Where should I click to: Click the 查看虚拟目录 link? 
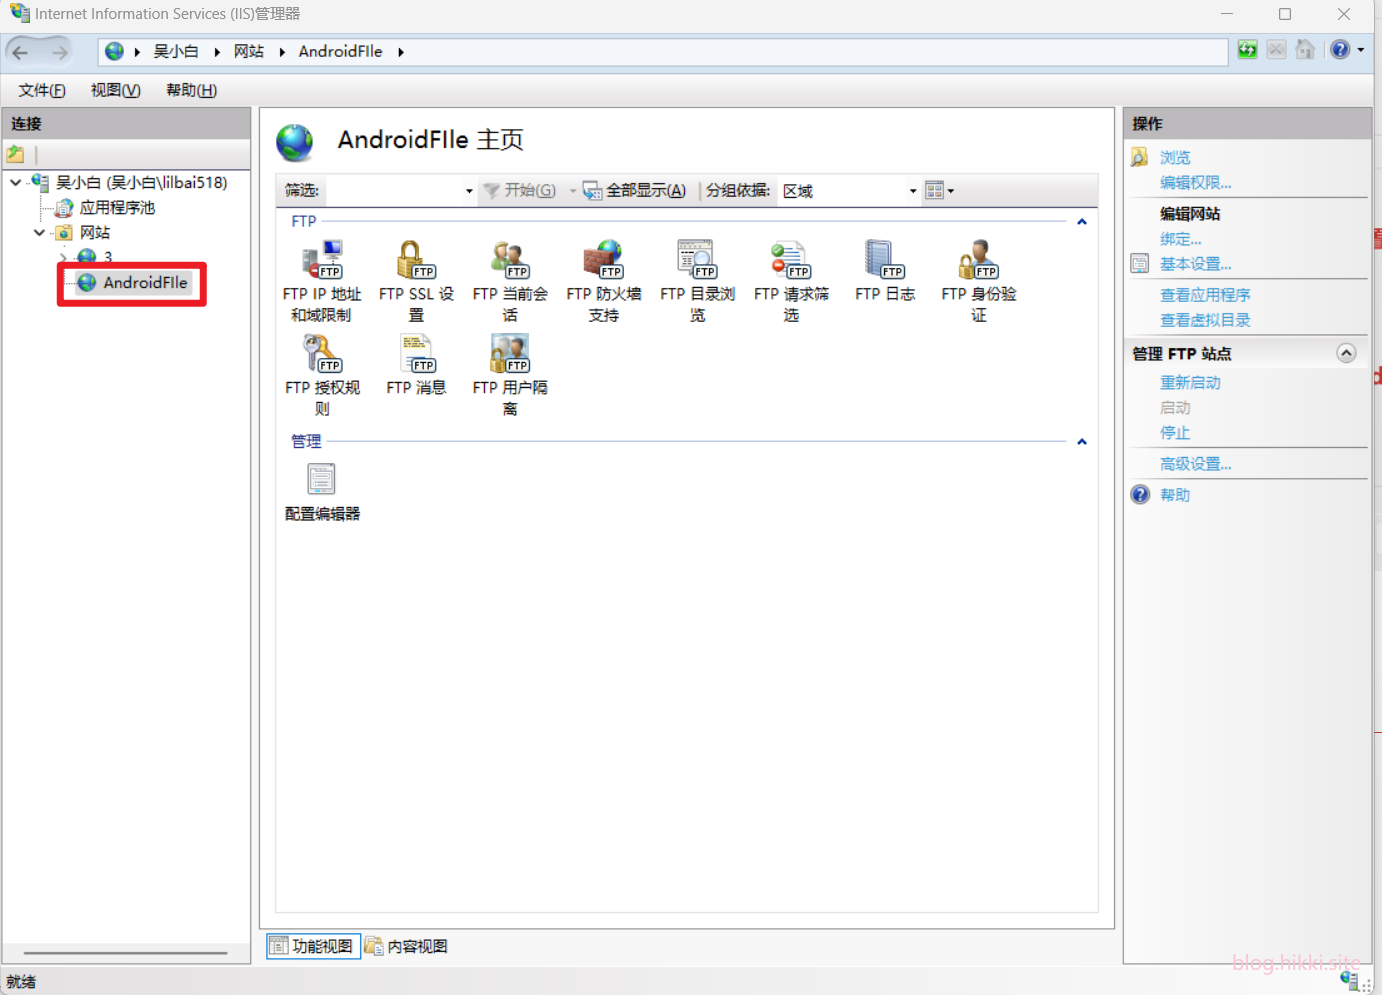point(1205,320)
